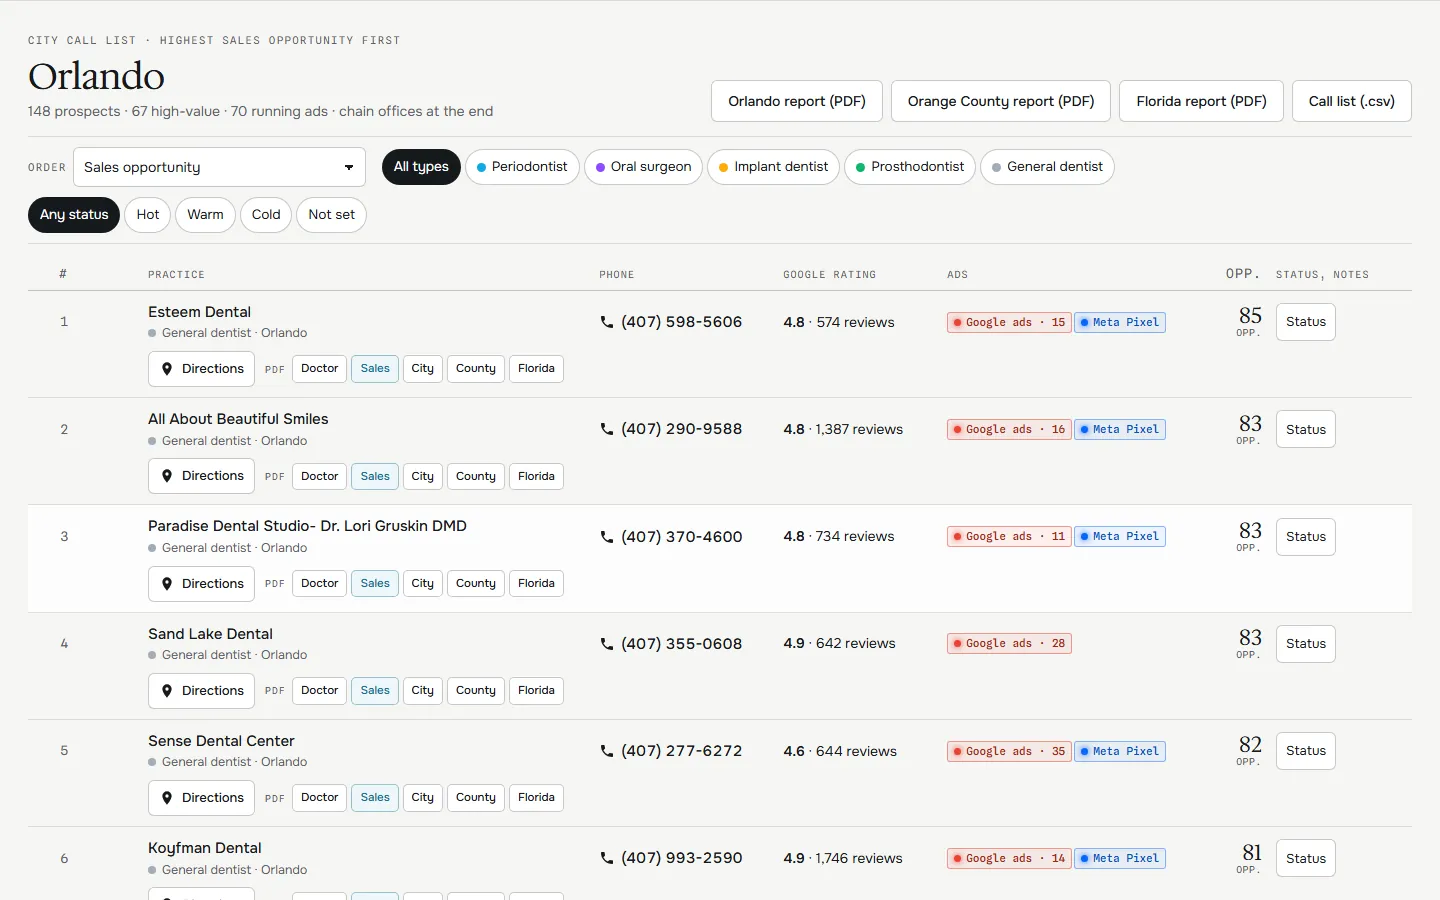Viewport: 1440px width, 900px height.
Task: Click the phone icon beside (407) 993-2590
Action: (x=606, y=858)
